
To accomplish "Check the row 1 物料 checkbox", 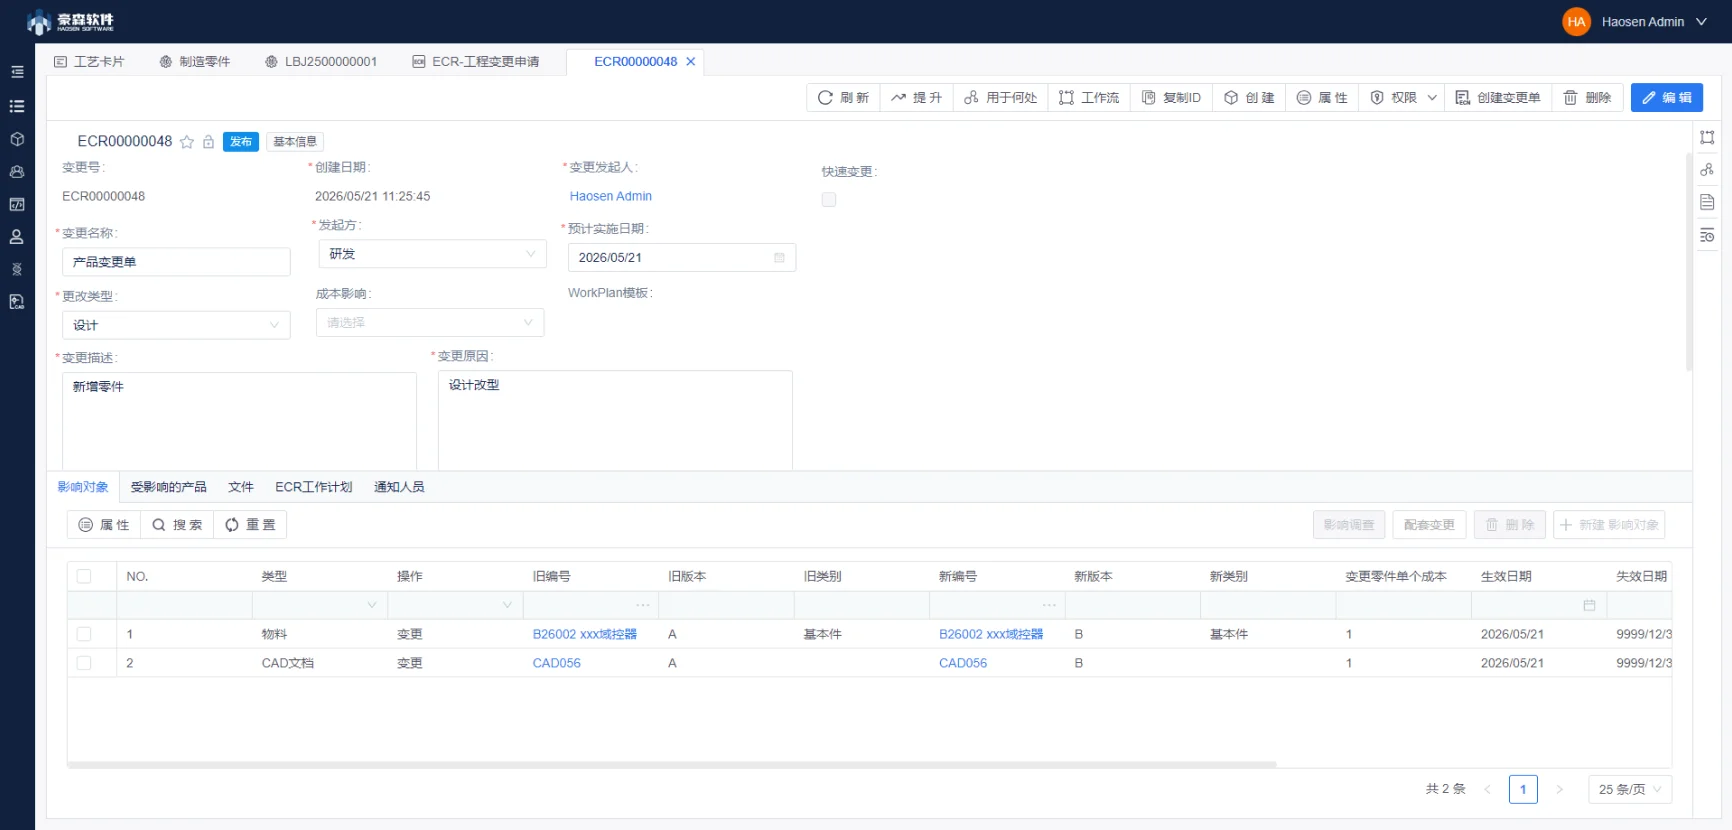I will [x=84, y=634].
